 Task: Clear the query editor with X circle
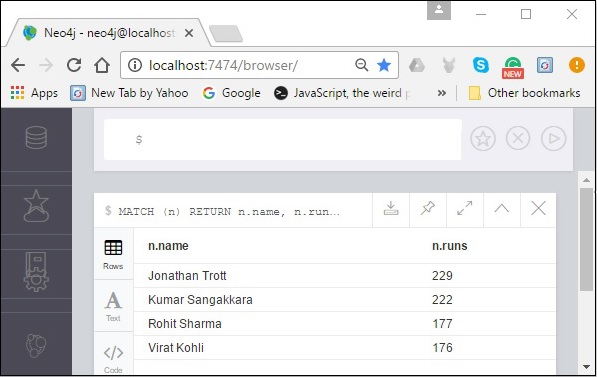click(518, 139)
